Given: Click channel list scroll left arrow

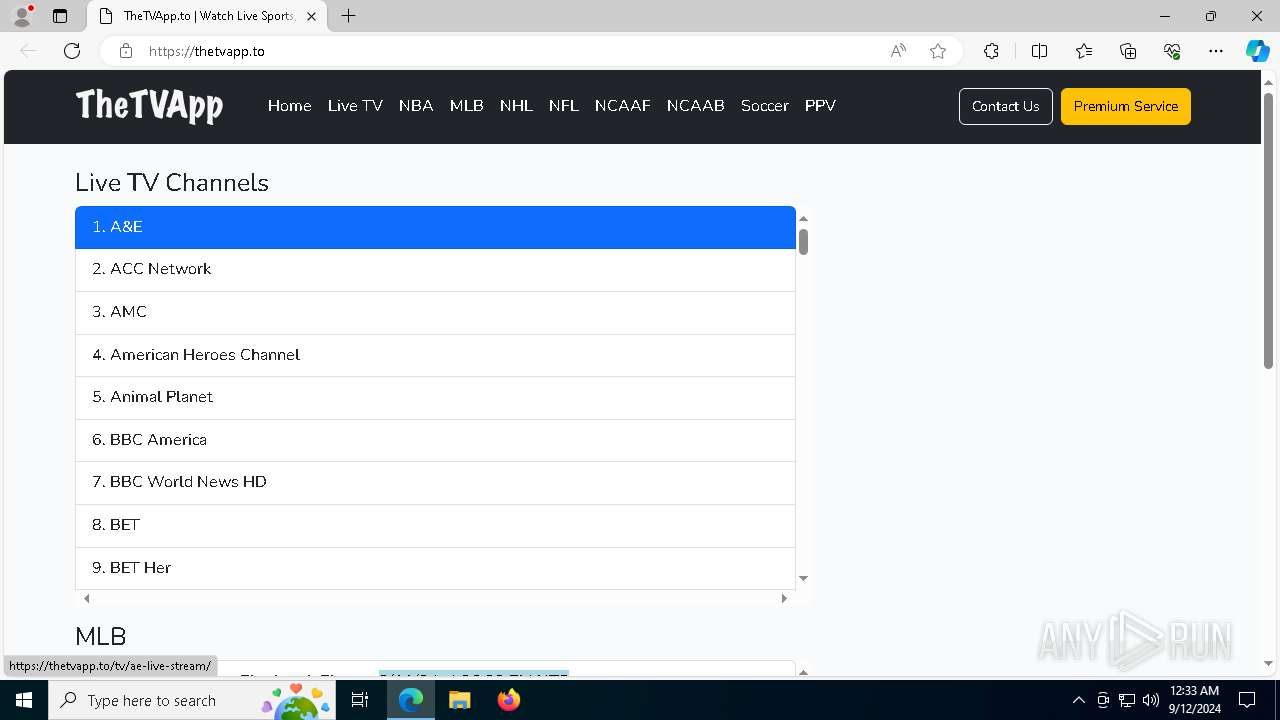Looking at the screenshot, I should (x=87, y=598).
